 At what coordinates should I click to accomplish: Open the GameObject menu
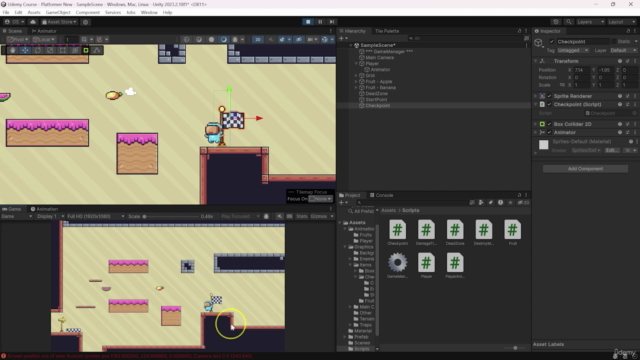pyautogui.click(x=58, y=13)
